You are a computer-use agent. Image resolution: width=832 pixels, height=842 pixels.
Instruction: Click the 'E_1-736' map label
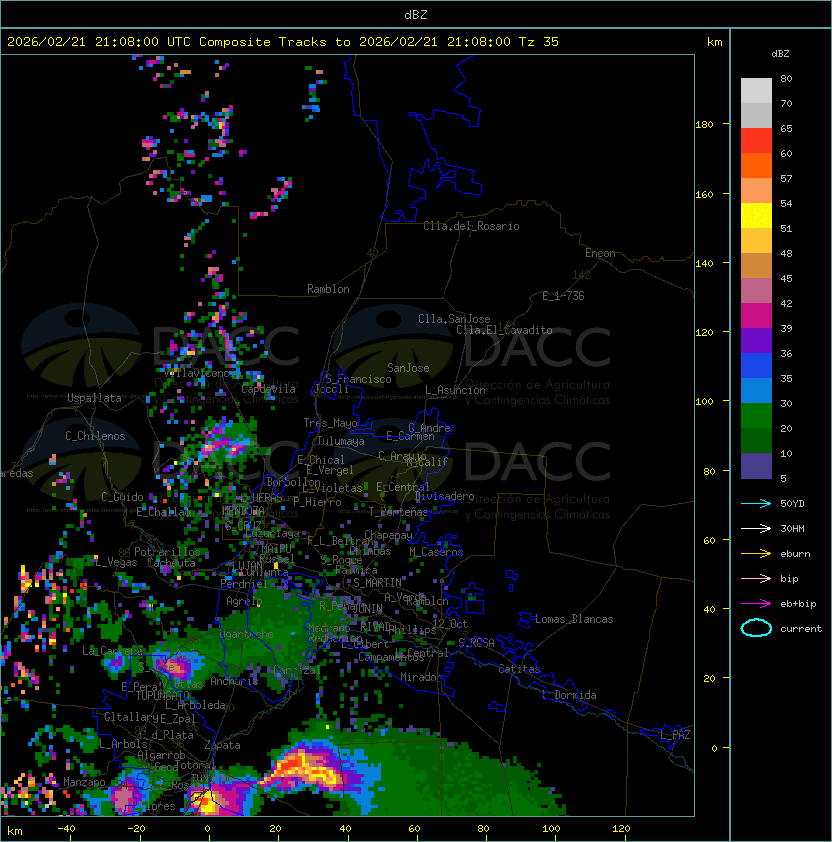point(563,296)
